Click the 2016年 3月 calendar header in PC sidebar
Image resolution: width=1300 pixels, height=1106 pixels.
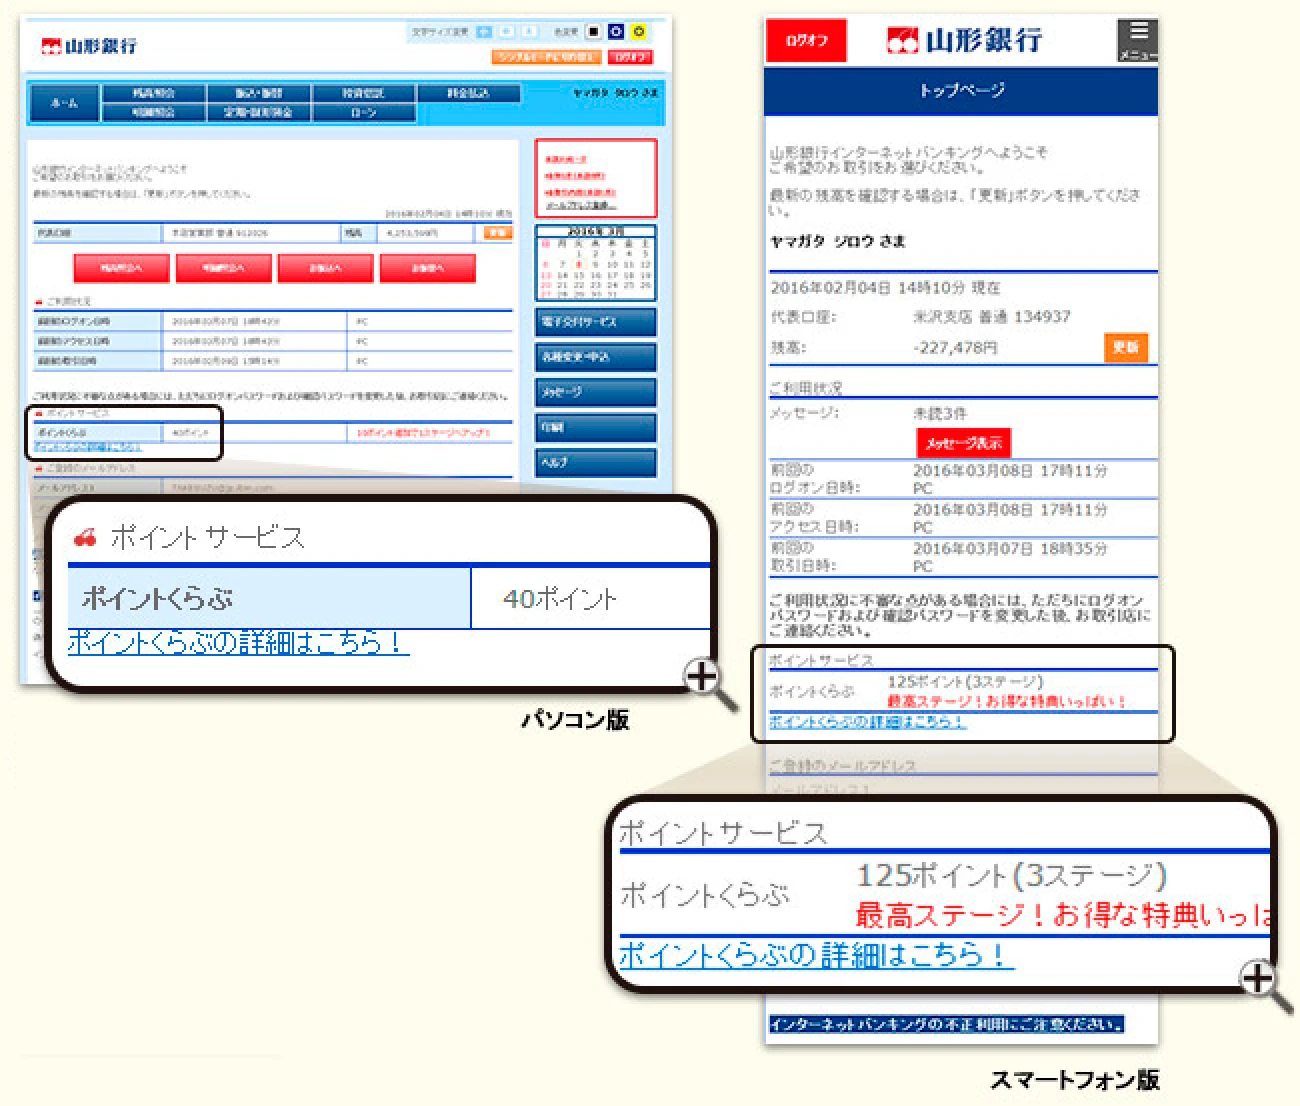(595, 232)
